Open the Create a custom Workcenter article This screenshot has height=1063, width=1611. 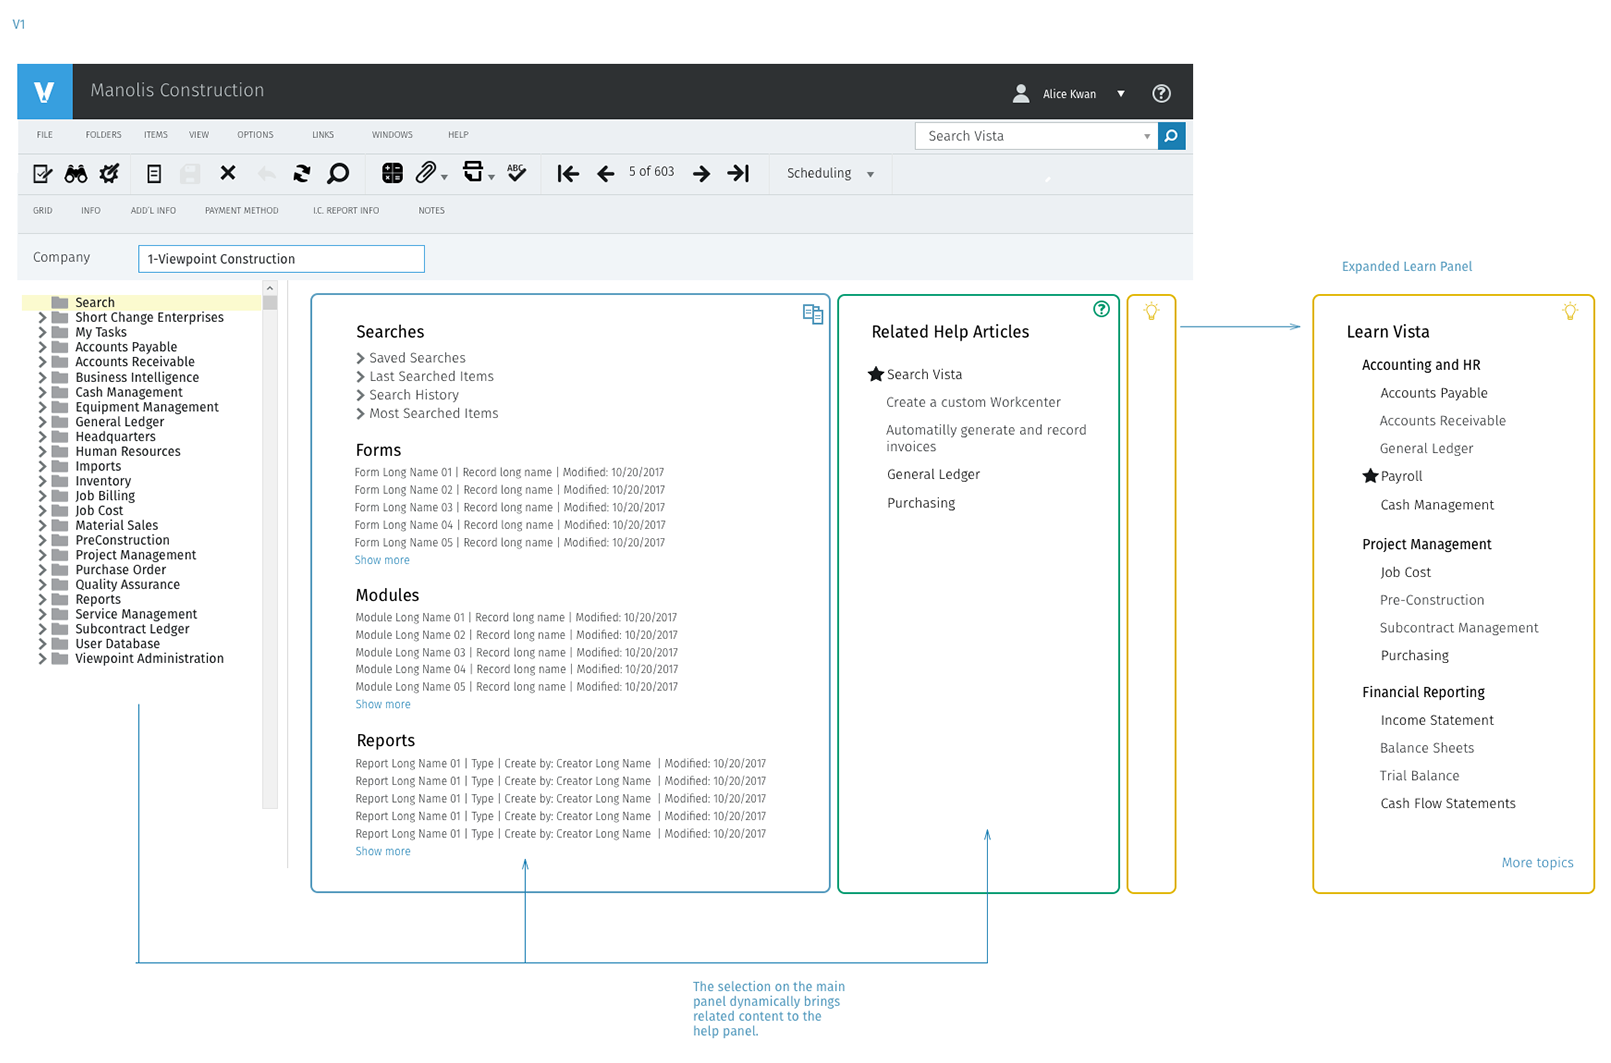point(973,402)
